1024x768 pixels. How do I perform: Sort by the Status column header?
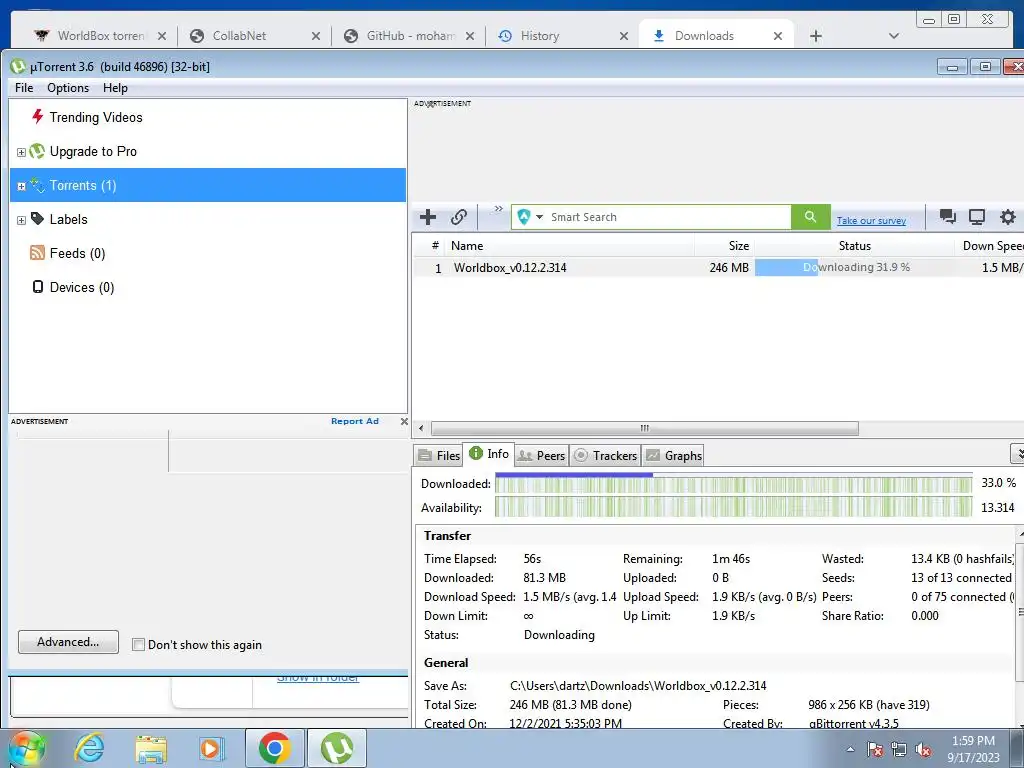tap(854, 246)
